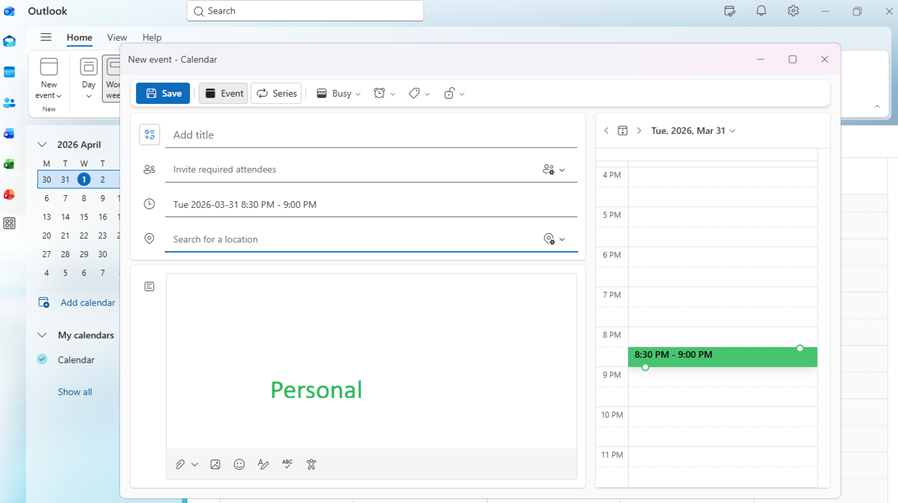Open notifications bell icon

point(761,11)
